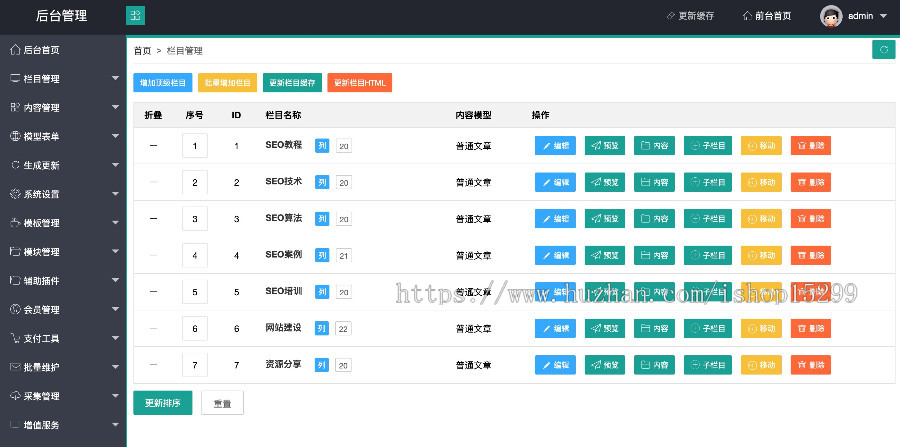Click the 模块管理 folder icon in sidebar
Image resolution: width=900 pixels, height=447 pixels.
pos(15,251)
